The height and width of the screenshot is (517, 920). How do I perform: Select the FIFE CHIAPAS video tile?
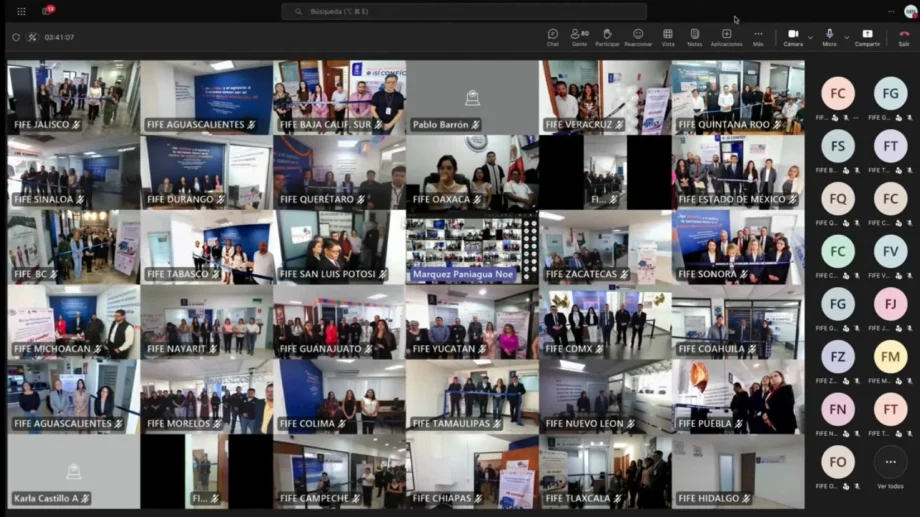(x=472, y=471)
